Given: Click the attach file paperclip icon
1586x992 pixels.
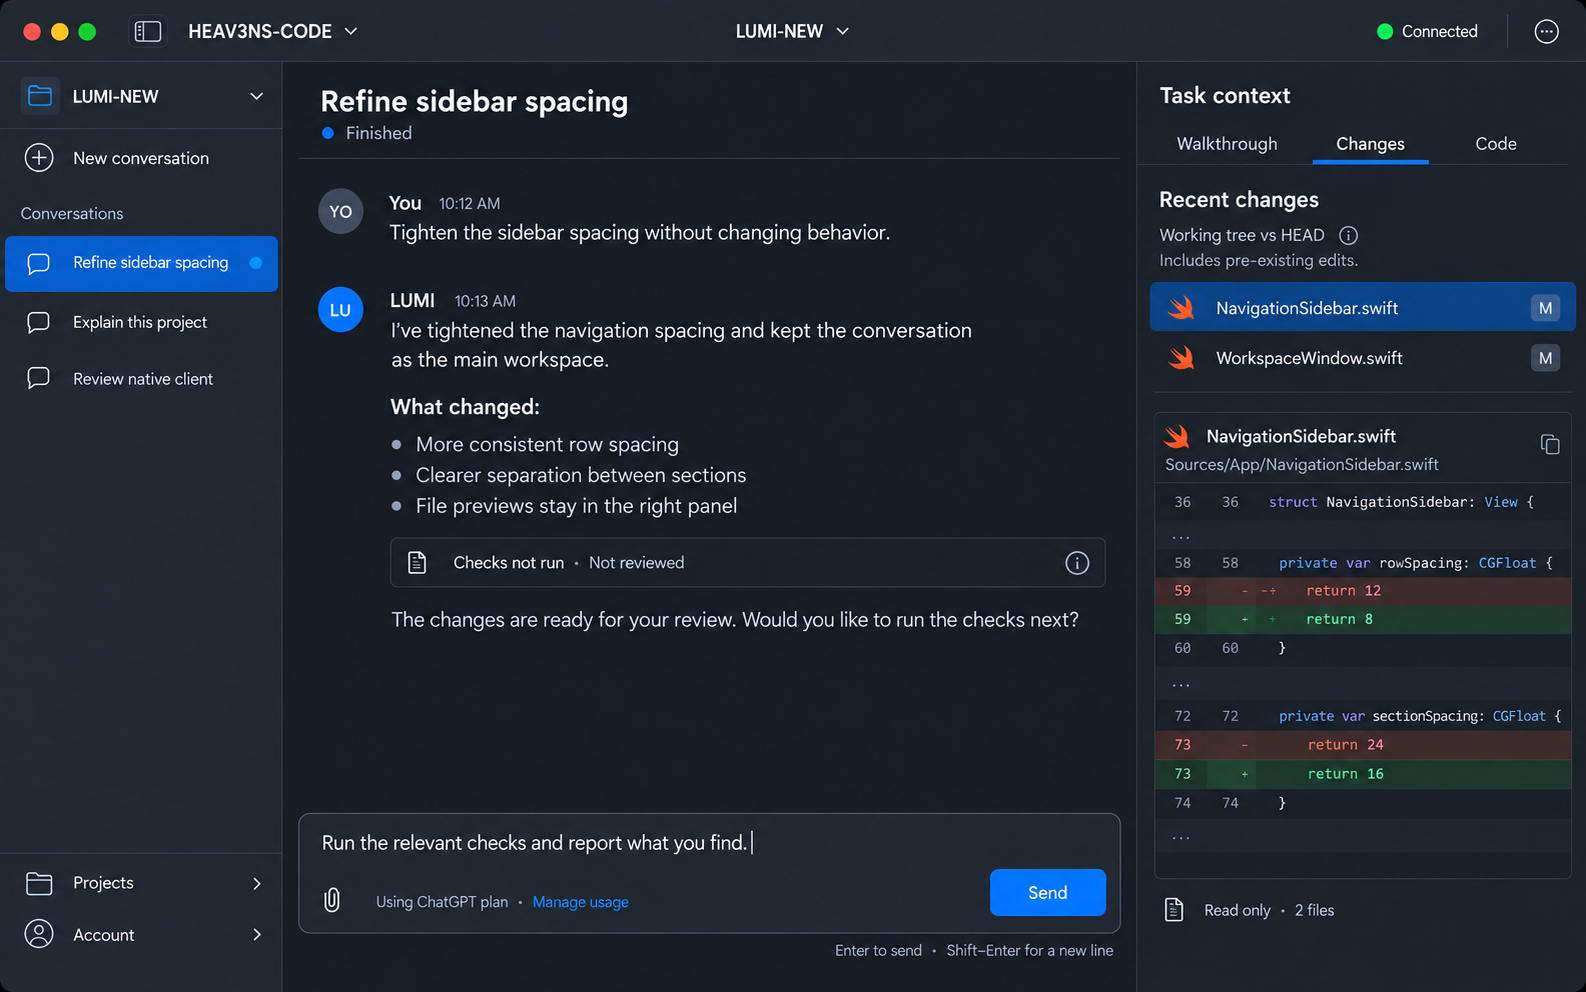Looking at the screenshot, I should pyautogui.click(x=332, y=900).
